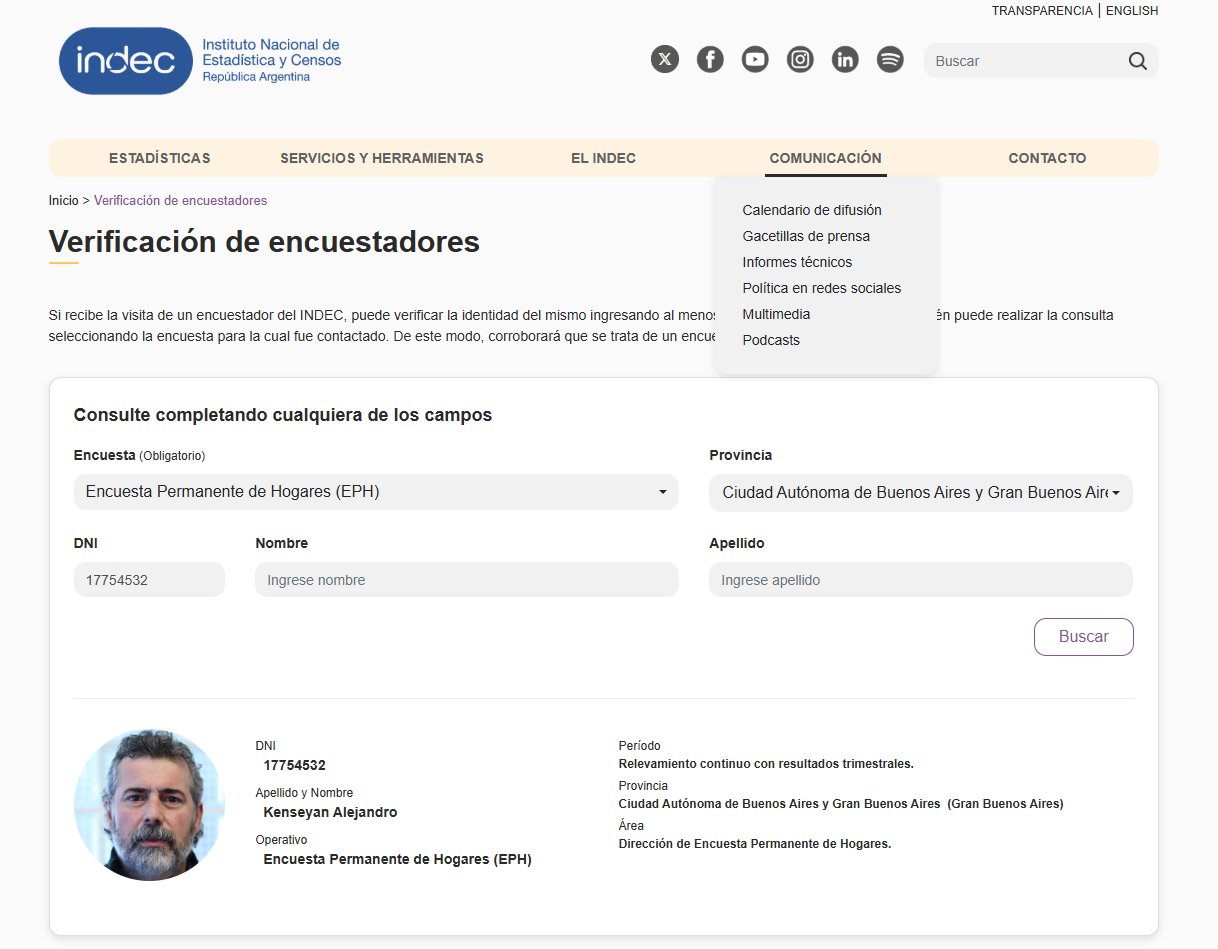Visit INDEC's YouTube channel icon
The height and width of the screenshot is (949, 1218).
(755, 59)
